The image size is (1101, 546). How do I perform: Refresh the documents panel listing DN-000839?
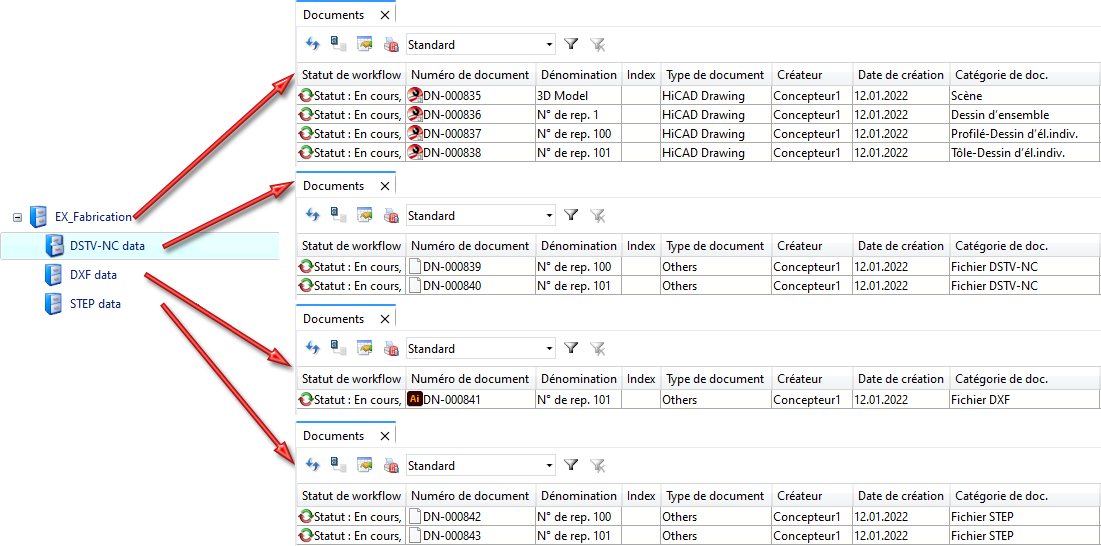[313, 215]
